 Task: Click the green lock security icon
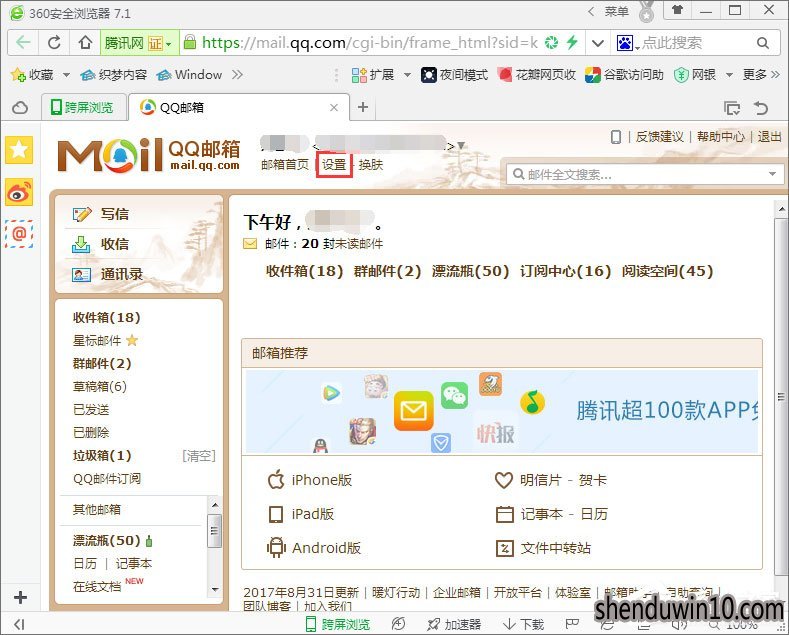[x=190, y=42]
